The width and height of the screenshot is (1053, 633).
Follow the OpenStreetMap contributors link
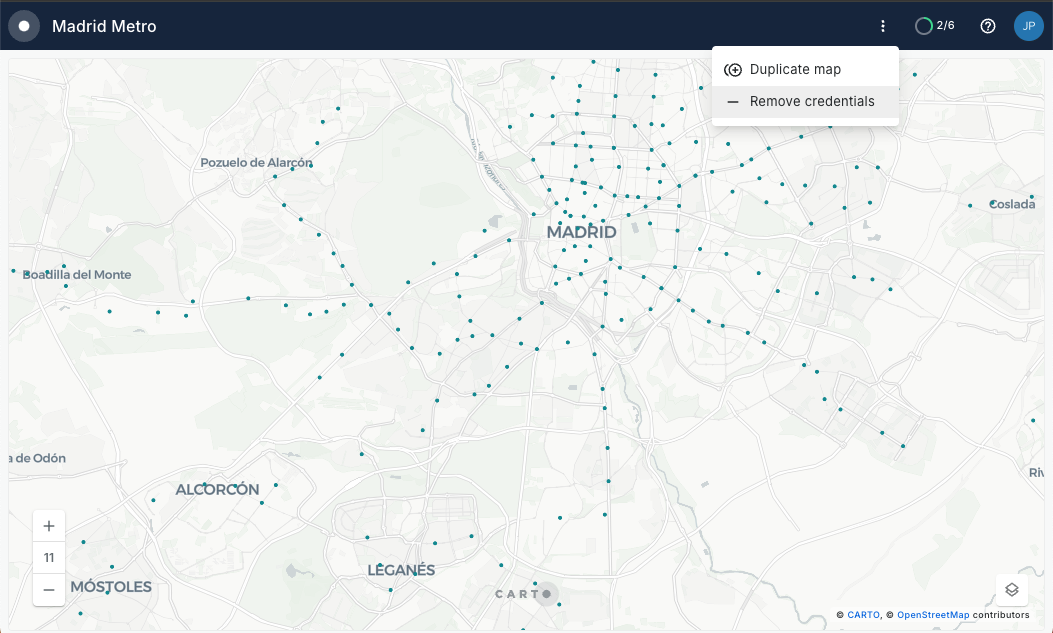click(x=932, y=615)
